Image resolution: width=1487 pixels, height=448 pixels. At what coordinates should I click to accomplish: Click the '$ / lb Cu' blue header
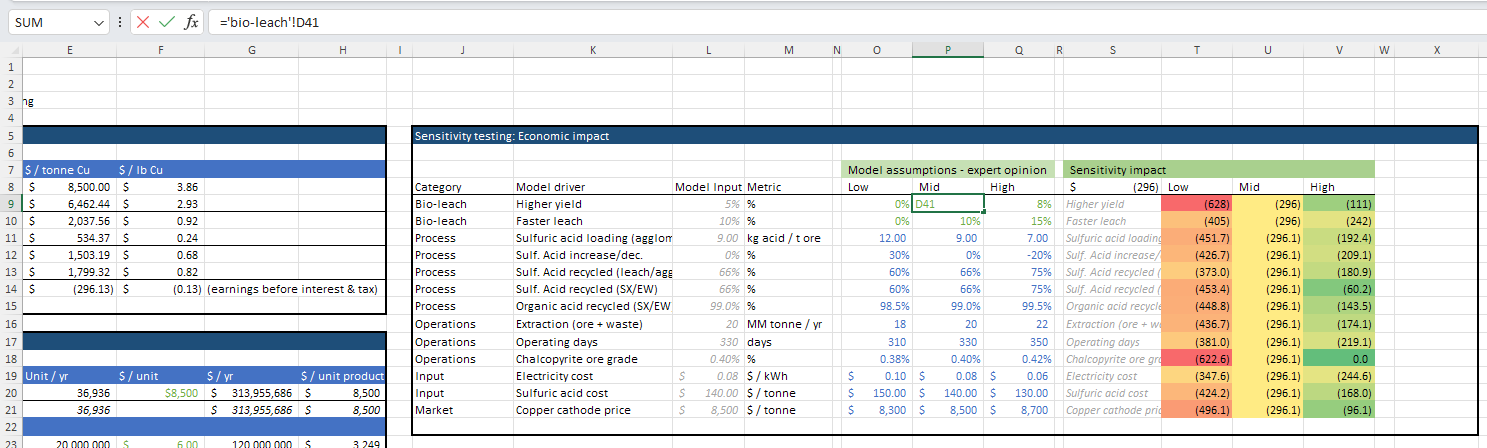[x=160, y=170]
